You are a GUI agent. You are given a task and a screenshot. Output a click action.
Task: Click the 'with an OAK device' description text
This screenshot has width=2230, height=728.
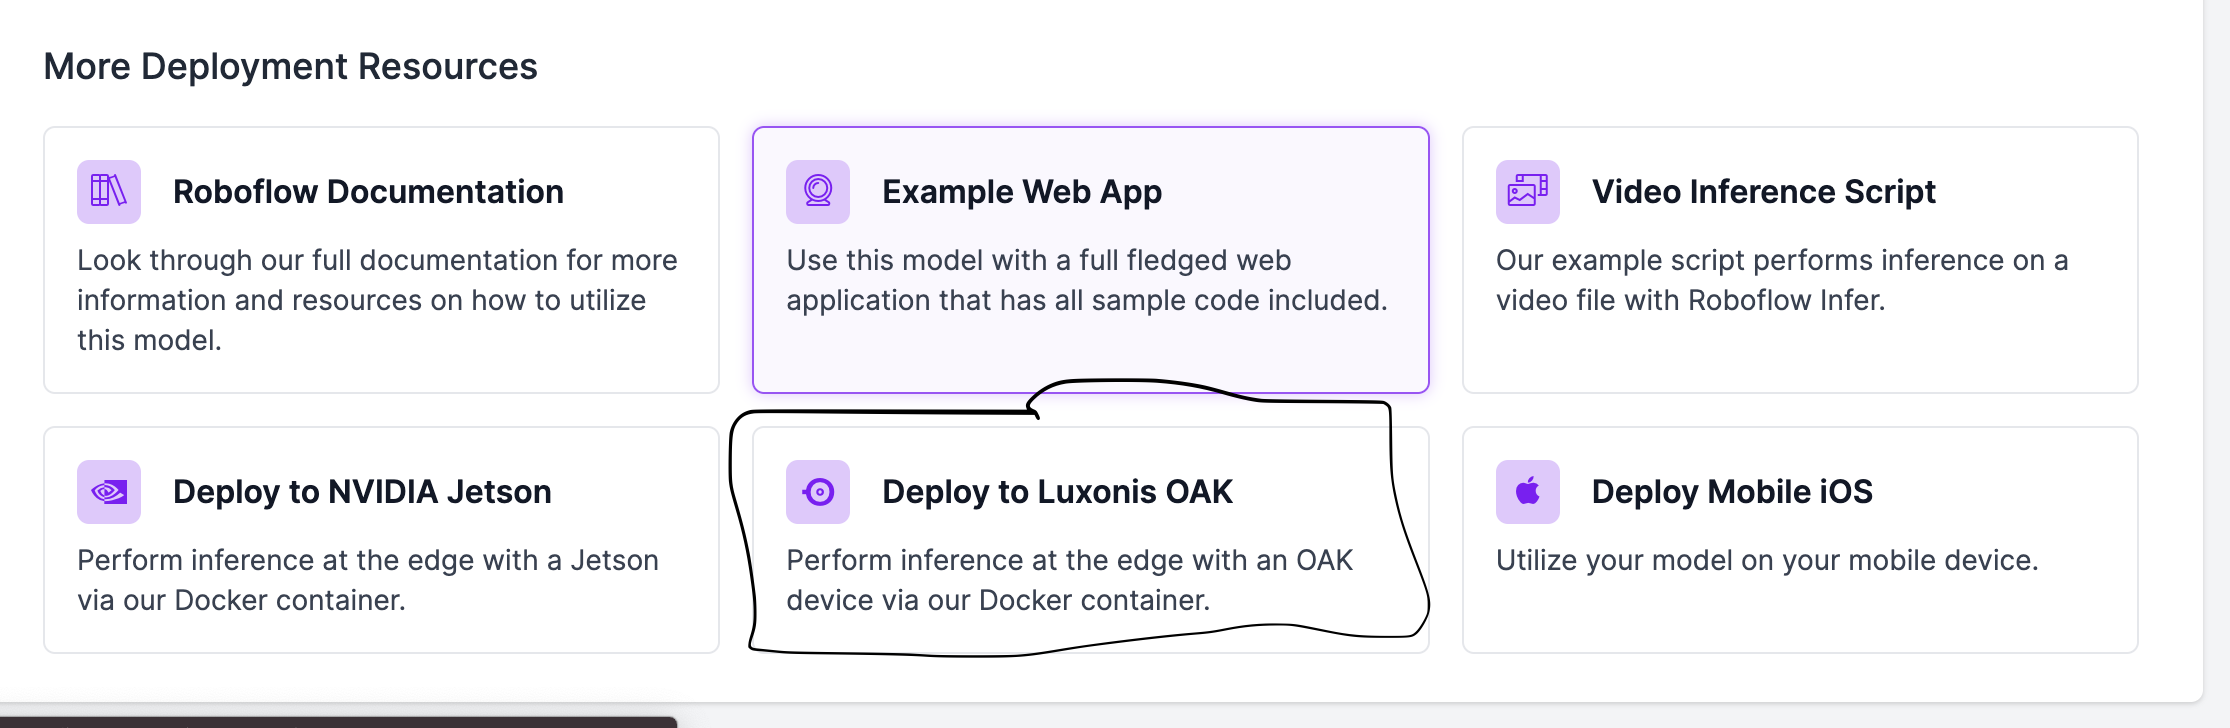coord(1069,580)
